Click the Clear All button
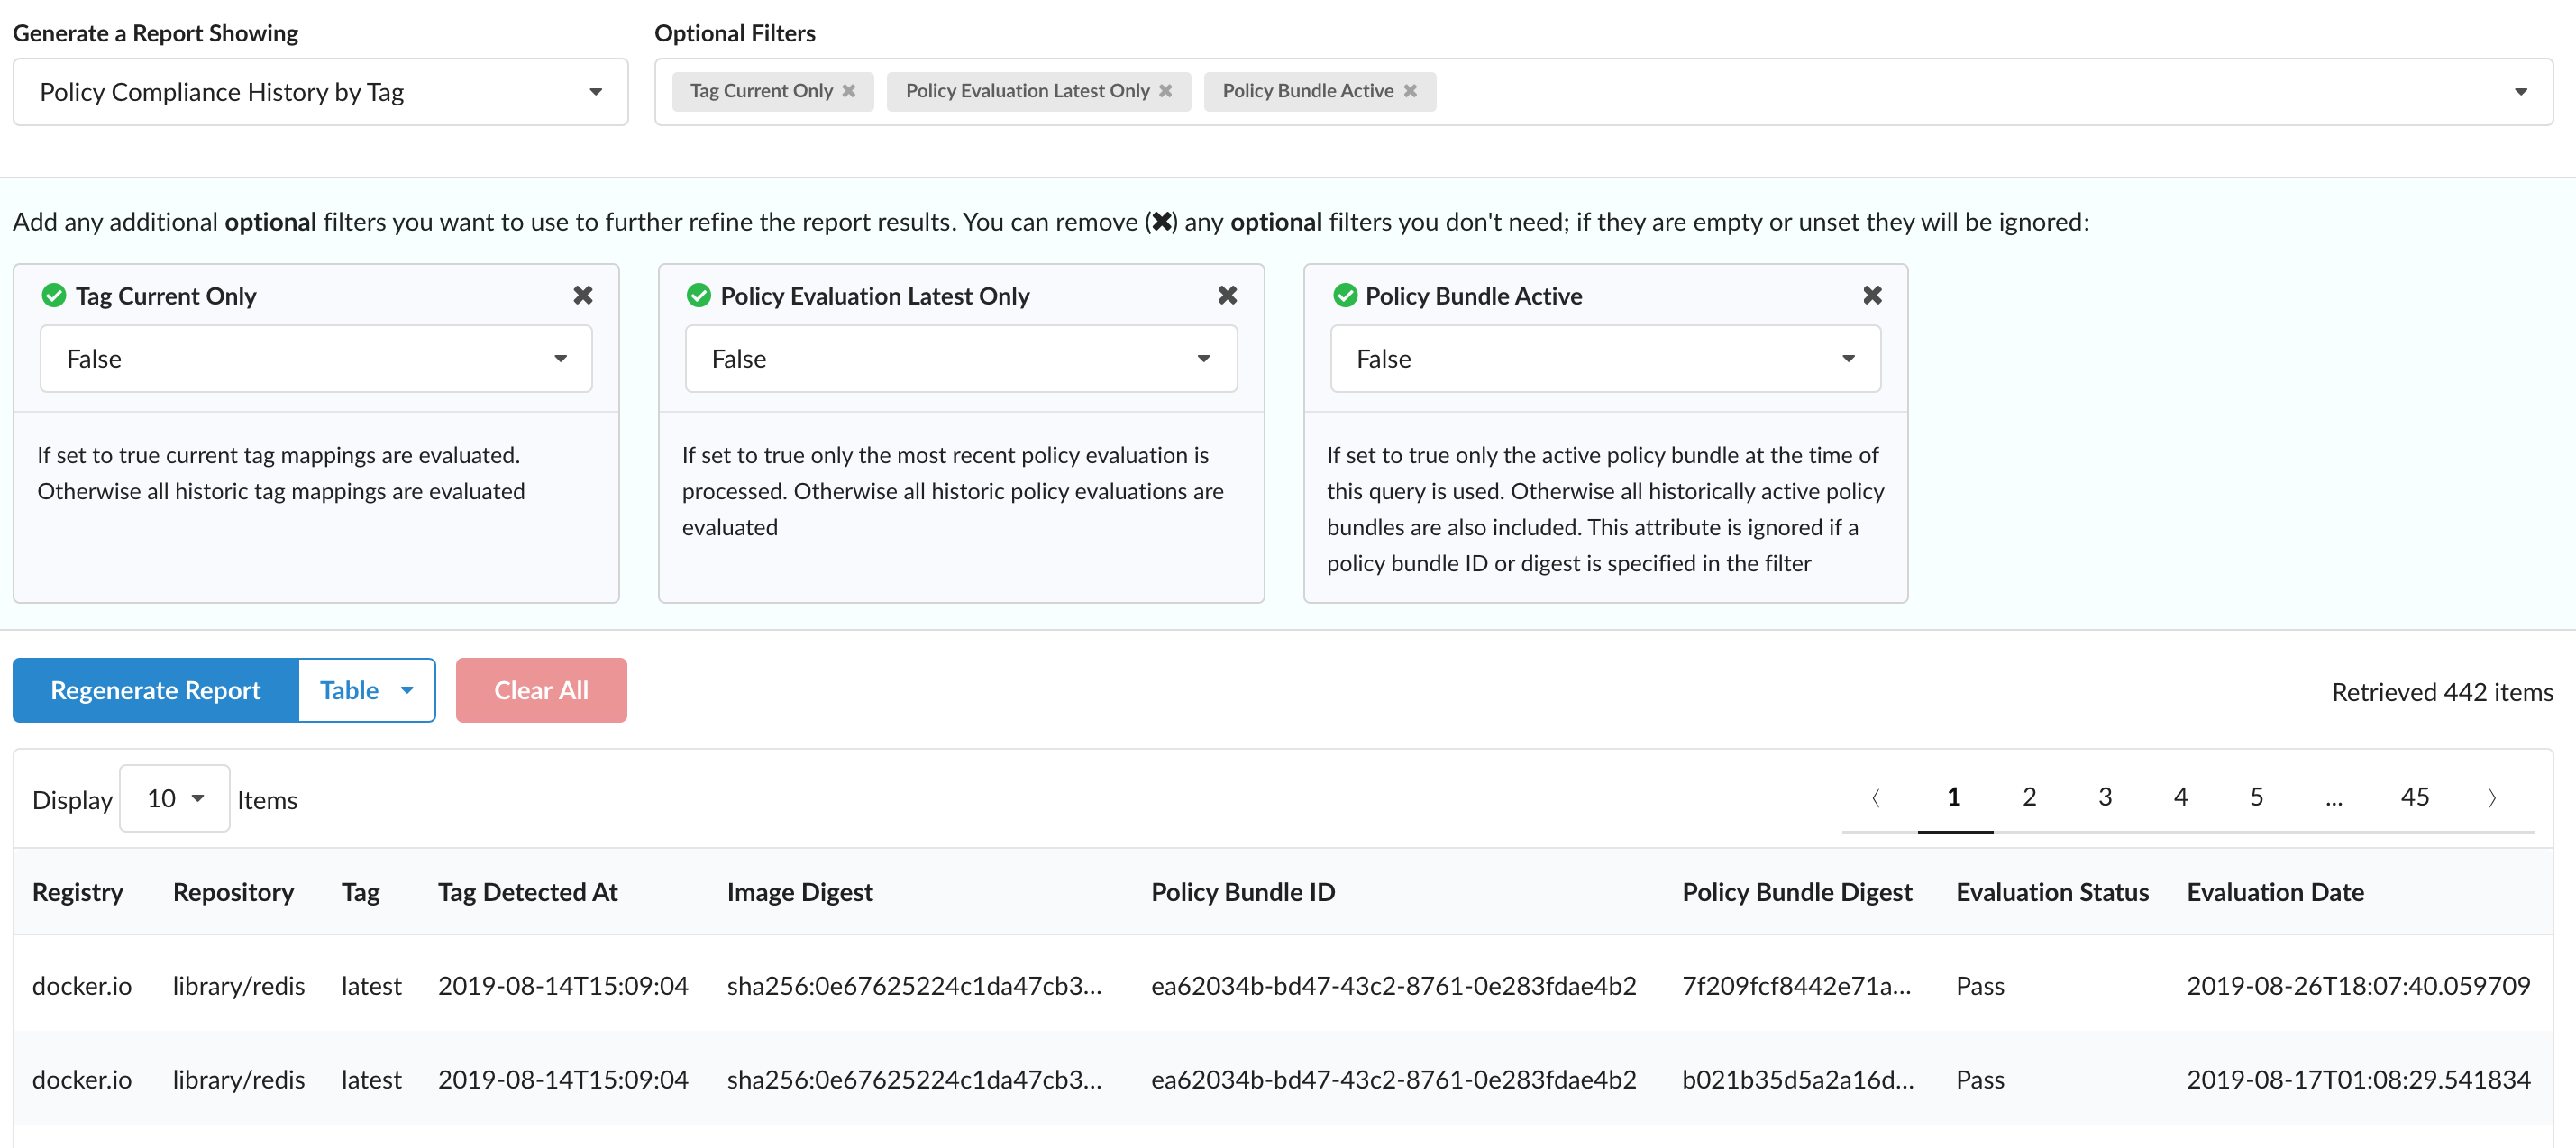This screenshot has height=1148, width=2576. coord(541,691)
